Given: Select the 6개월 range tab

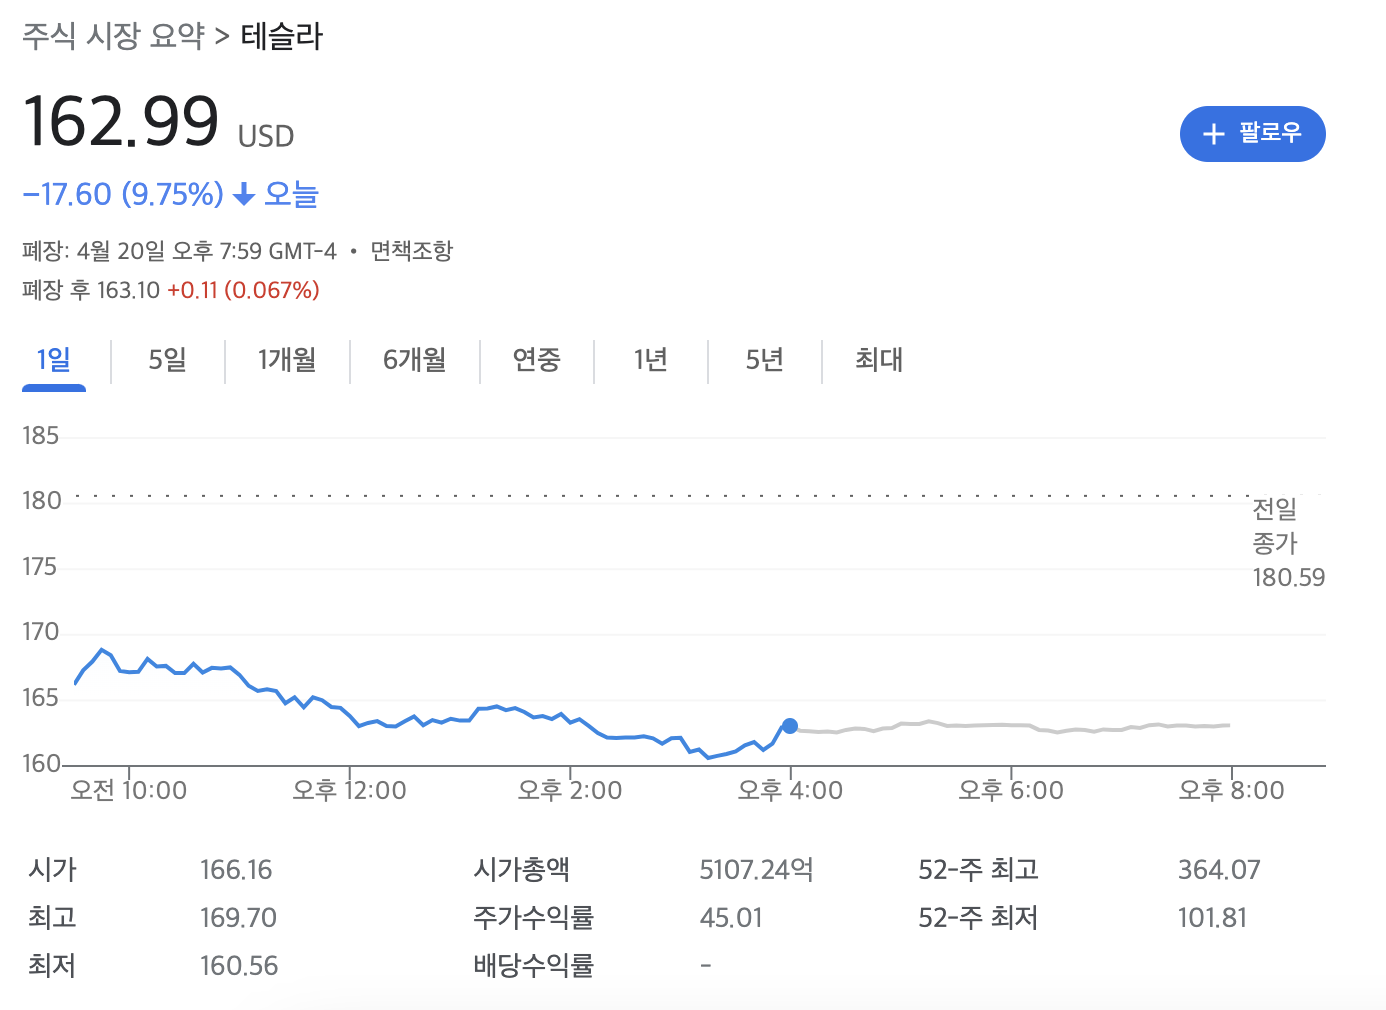Looking at the screenshot, I should pyautogui.click(x=414, y=360).
